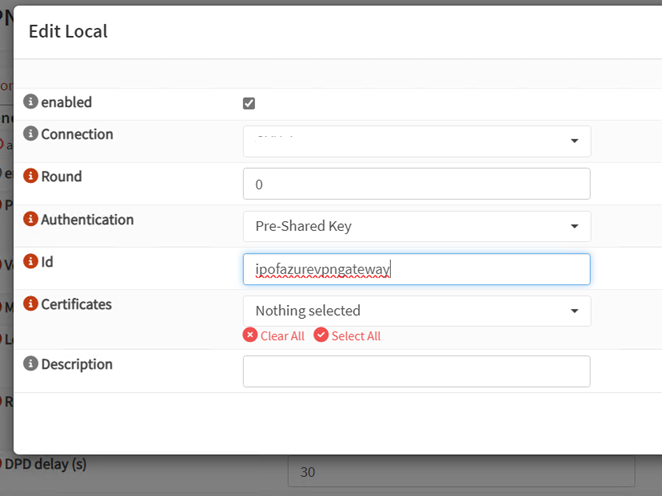Click the Clear All link
This screenshot has width=662, height=496.
coord(282,336)
